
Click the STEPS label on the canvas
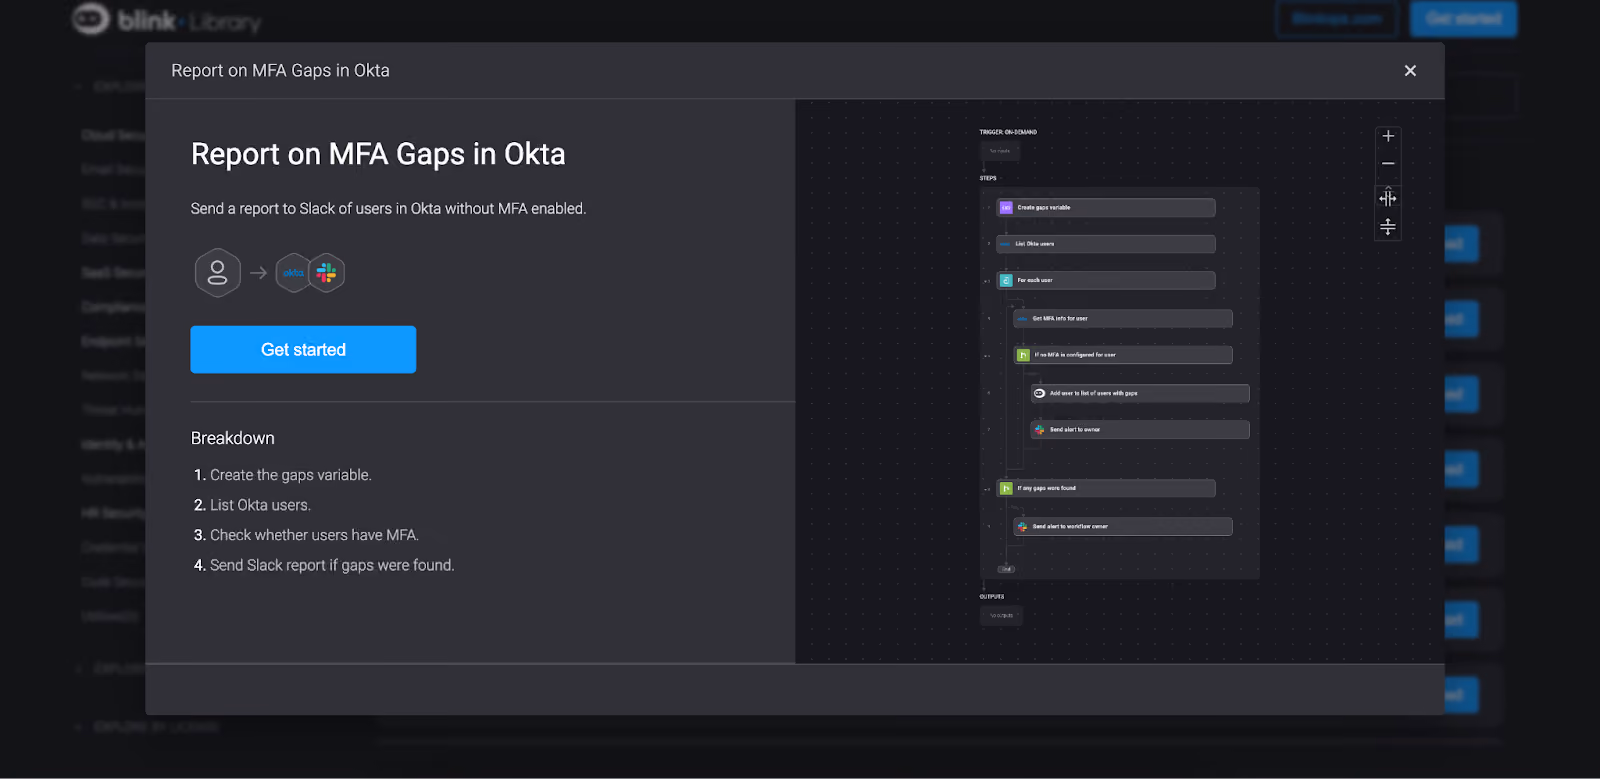pyautogui.click(x=988, y=178)
